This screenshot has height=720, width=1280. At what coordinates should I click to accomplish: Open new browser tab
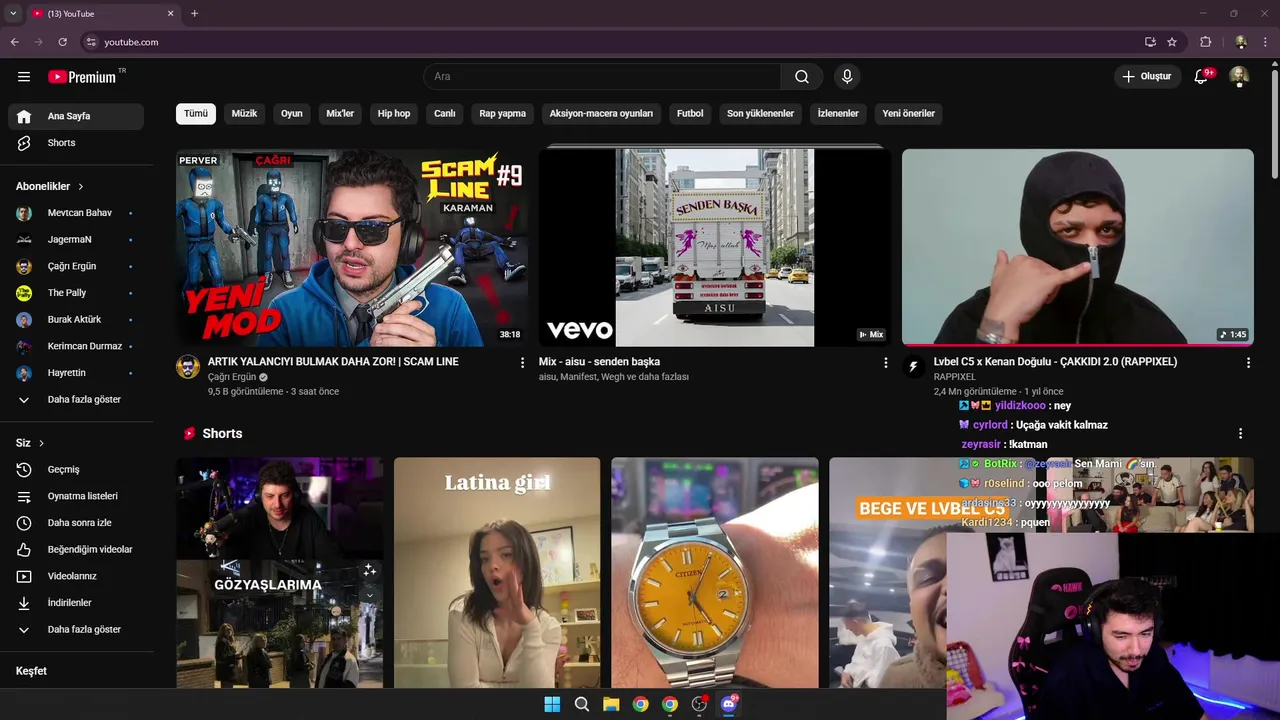[x=194, y=13]
